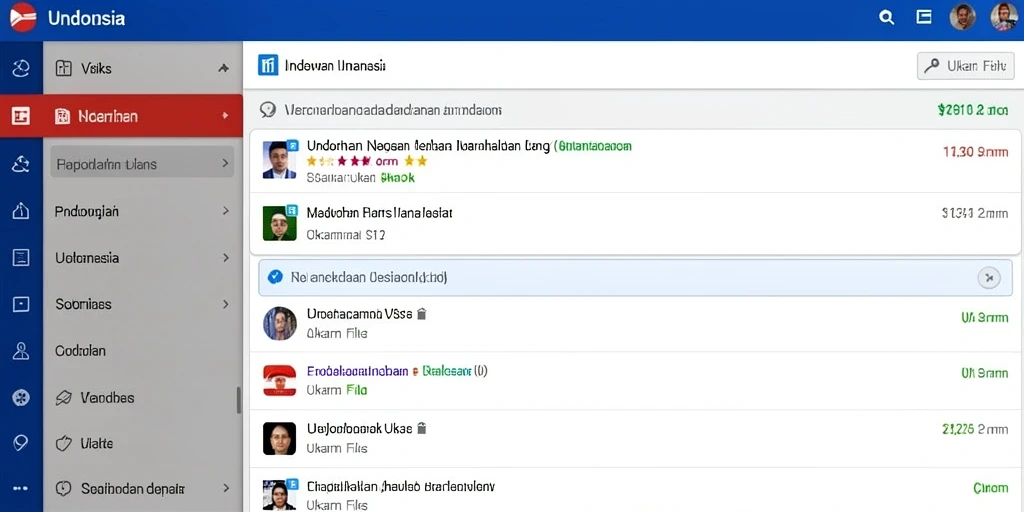The height and width of the screenshot is (512, 1024).
Task: Click the document list rail icon
Action: (x=21, y=257)
